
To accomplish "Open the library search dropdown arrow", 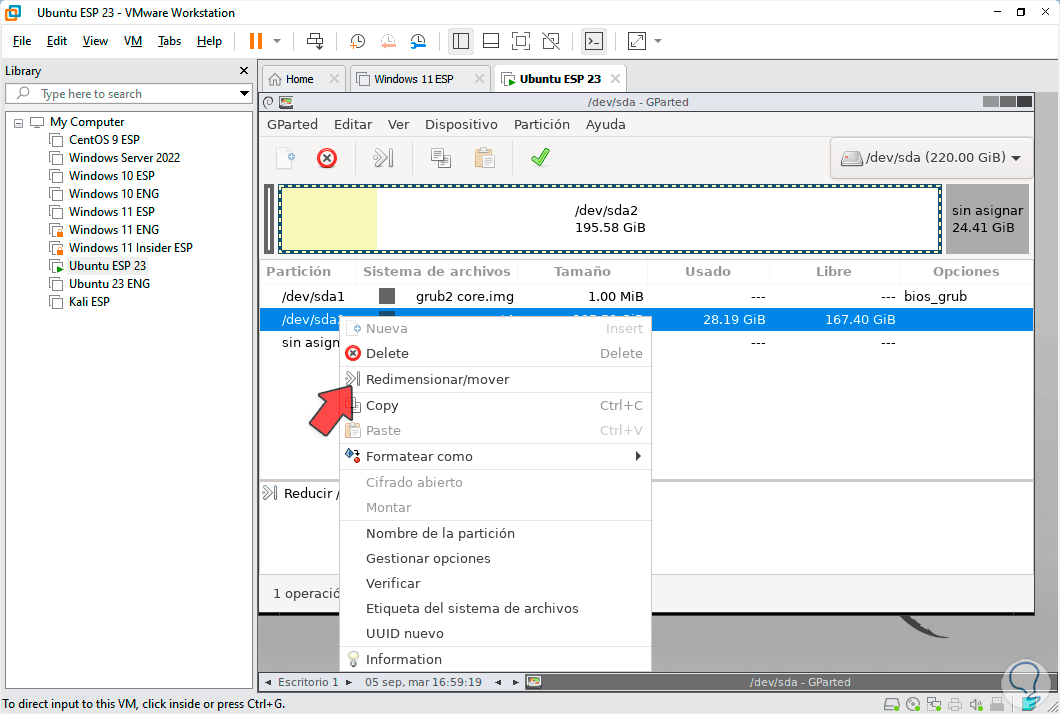I will (x=244, y=94).
